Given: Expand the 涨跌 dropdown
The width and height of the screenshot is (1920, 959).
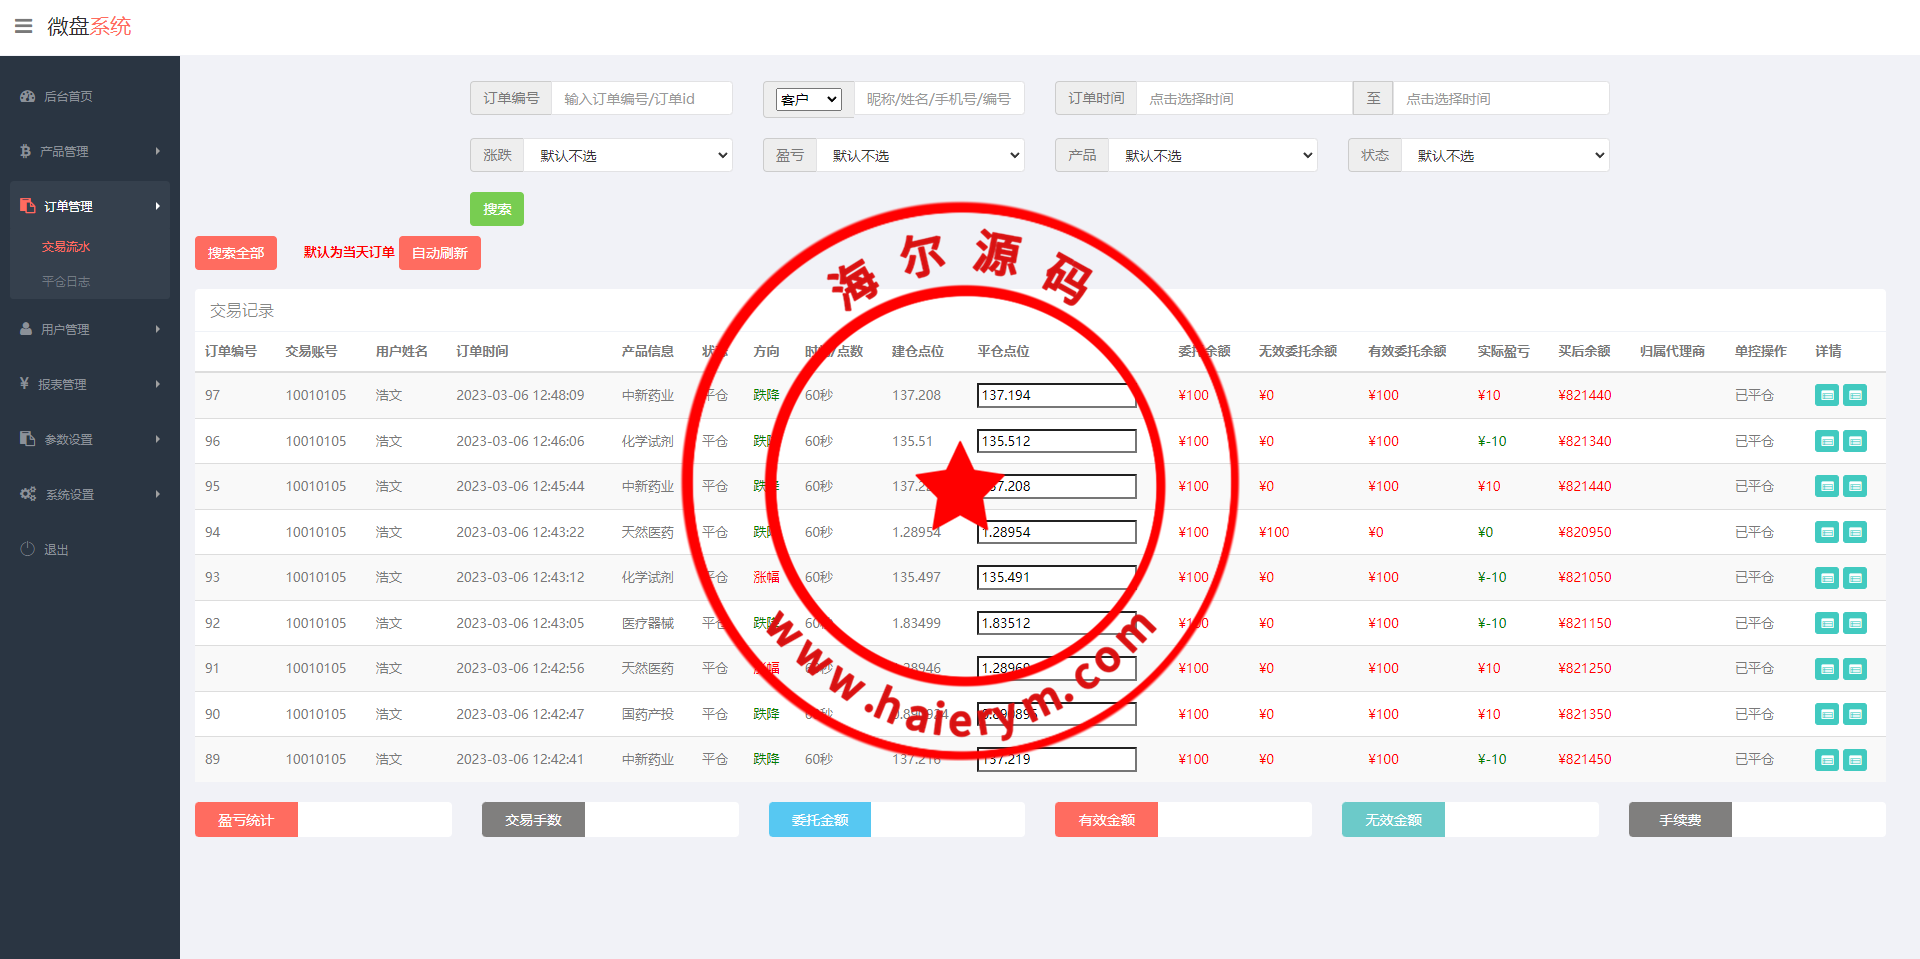Looking at the screenshot, I should coord(628,156).
